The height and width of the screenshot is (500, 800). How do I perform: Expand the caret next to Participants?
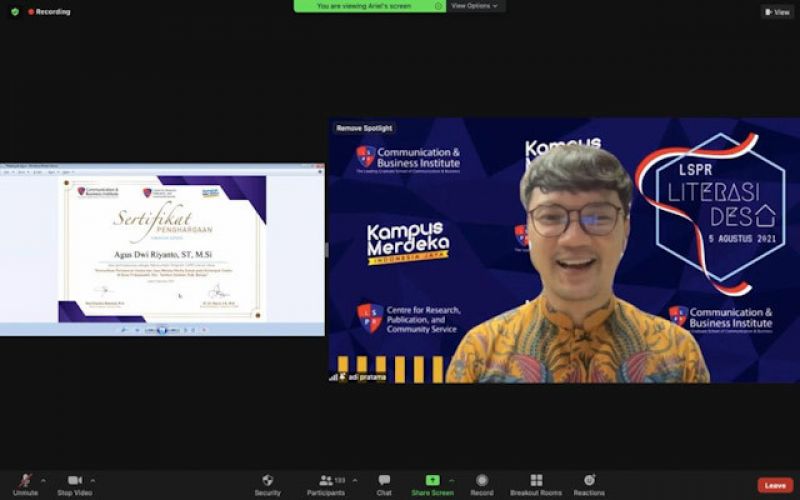[355, 481]
